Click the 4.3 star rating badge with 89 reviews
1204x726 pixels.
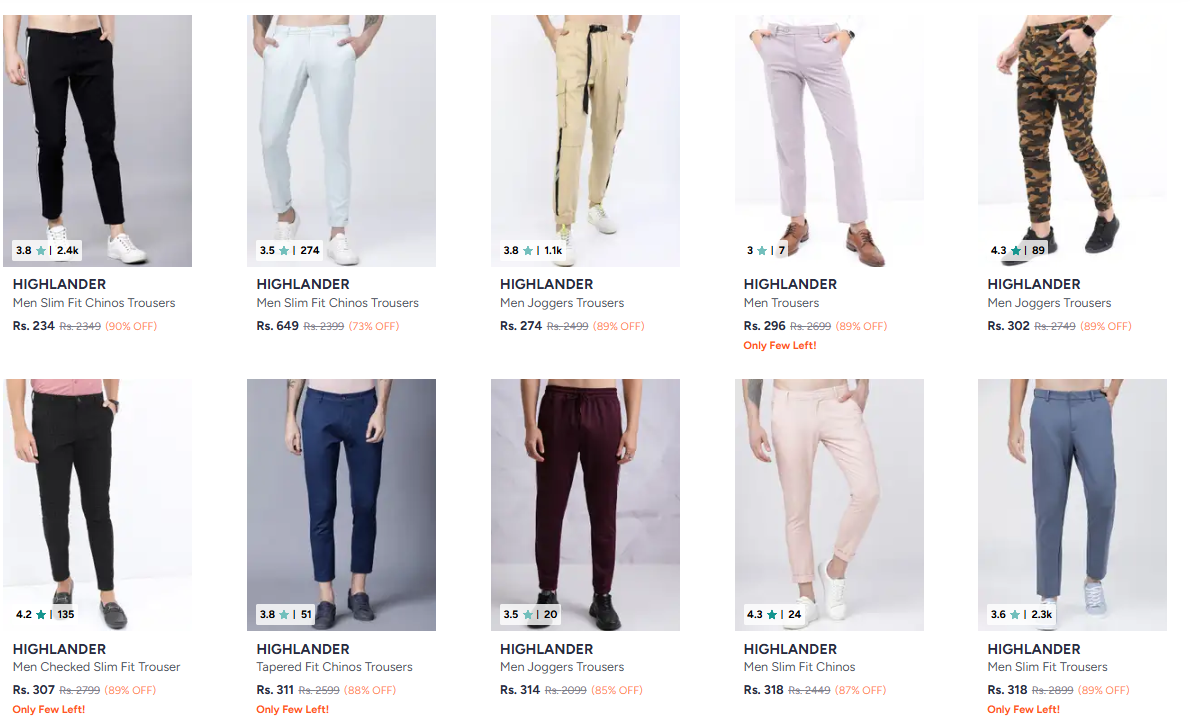[1018, 250]
